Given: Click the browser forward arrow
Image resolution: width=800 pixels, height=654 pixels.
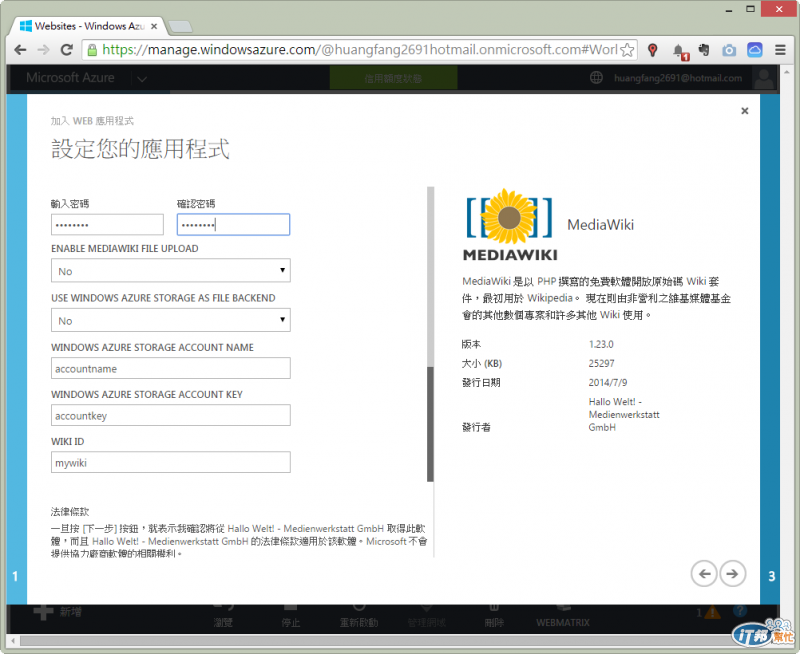Looking at the screenshot, I should (x=43, y=49).
